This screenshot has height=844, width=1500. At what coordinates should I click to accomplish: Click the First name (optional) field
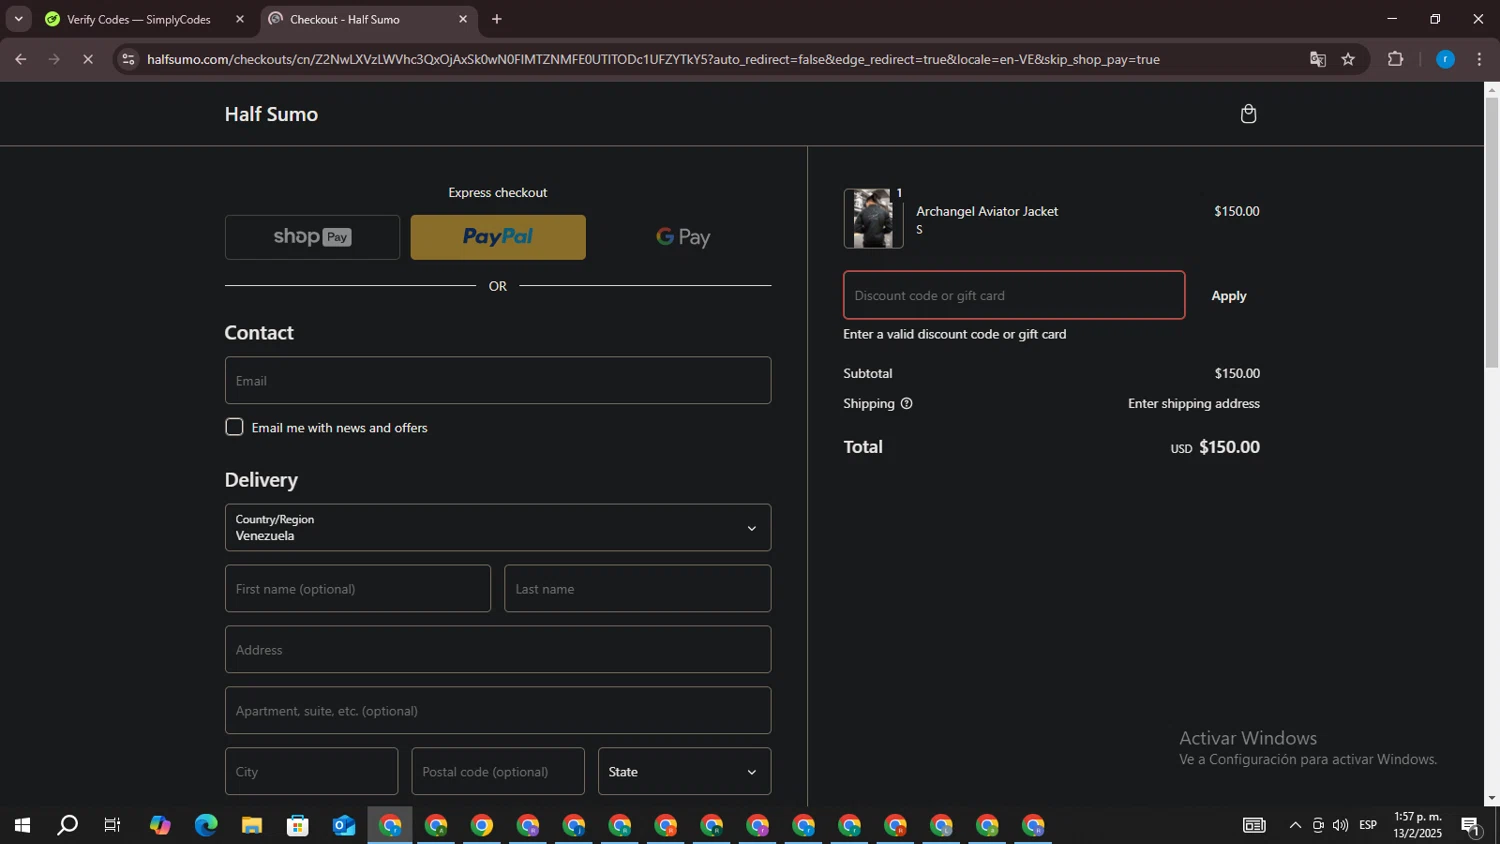point(358,588)
